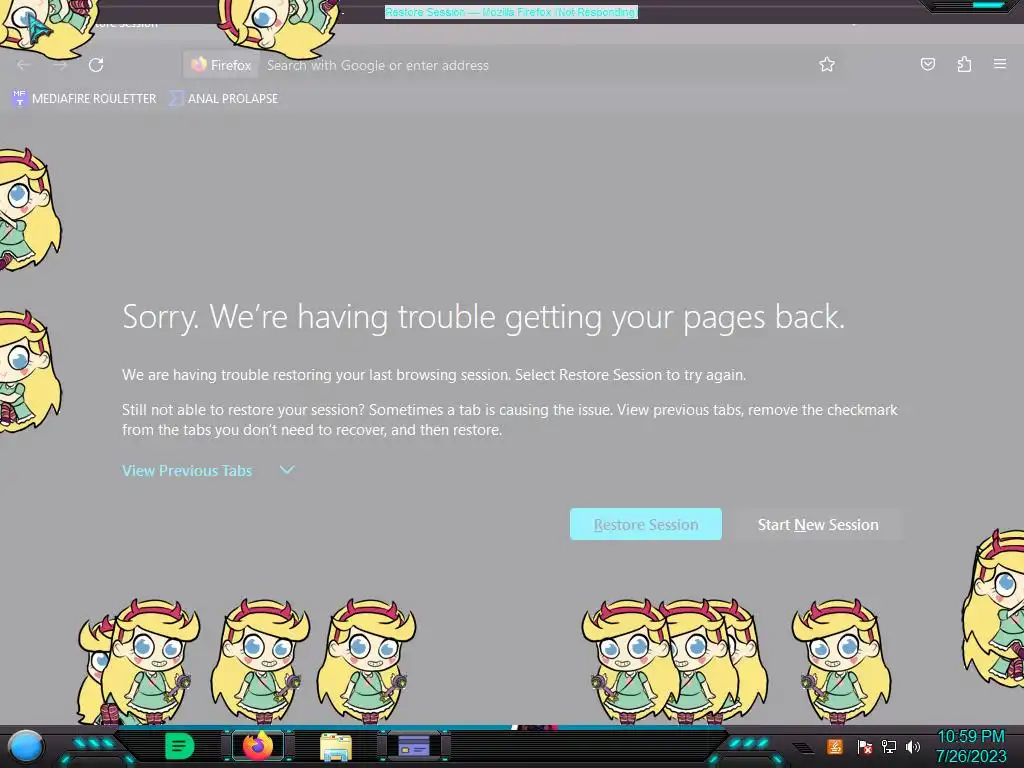Image resolution: width=1024 pixels, height=768 pixels.
Task: Open the Firefox hamburger menu
Action: (999, 64)
